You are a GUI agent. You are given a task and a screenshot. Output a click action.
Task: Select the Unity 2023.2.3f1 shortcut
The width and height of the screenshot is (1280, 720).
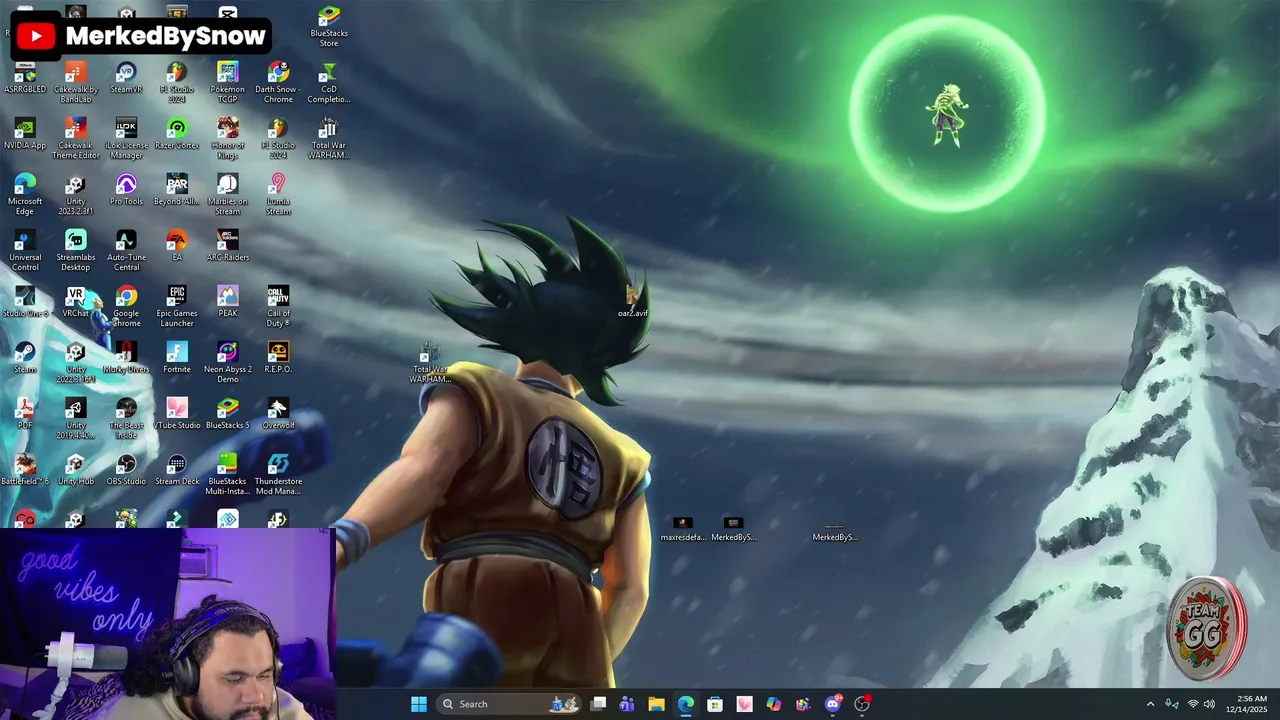coord(76,195)
